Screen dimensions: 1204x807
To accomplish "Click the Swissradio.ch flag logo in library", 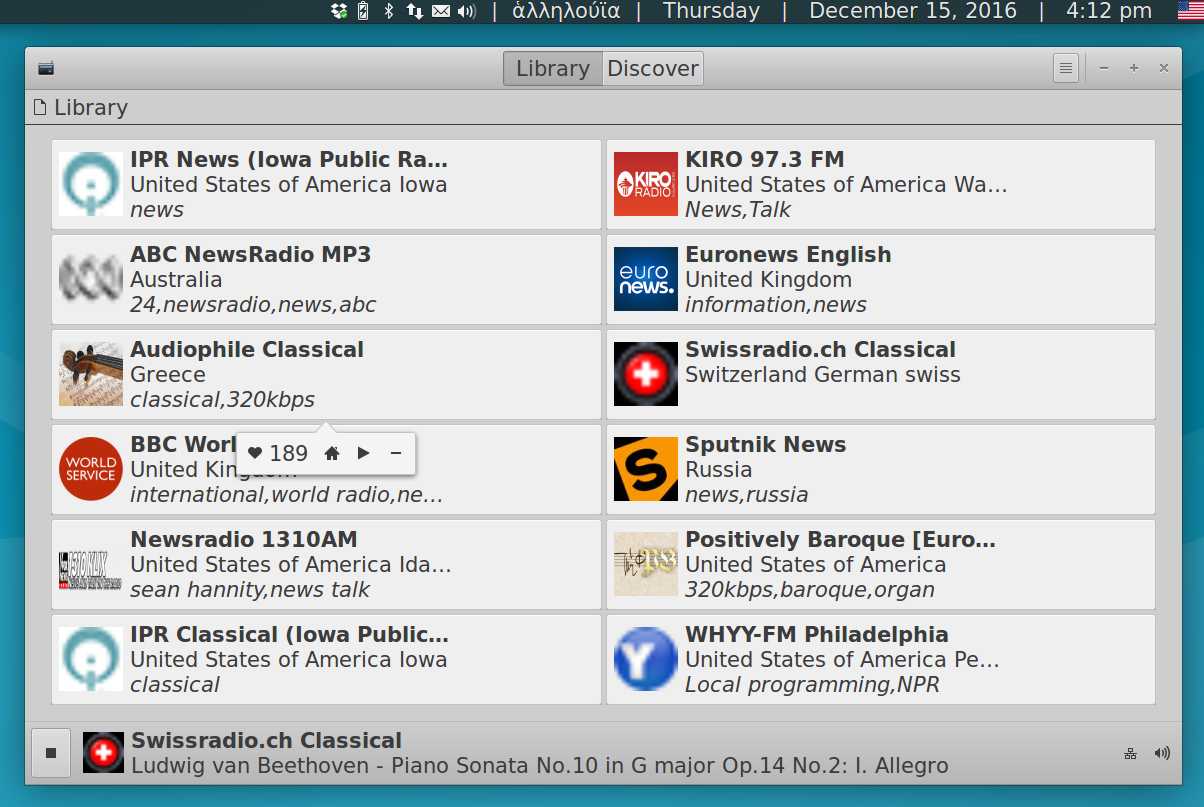I will click(646, 374).
